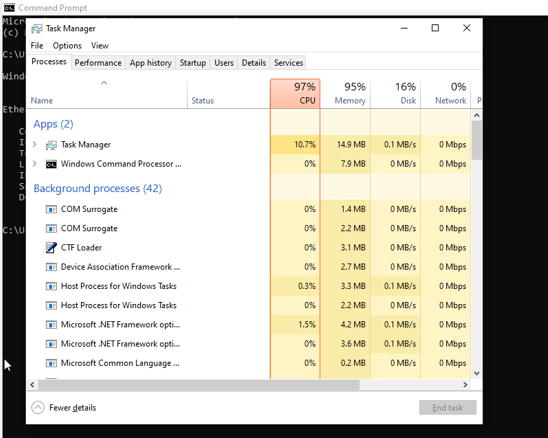Viewport: 548px width, 438px height.
Task: Select the .NET Framework row using 3.6 MB
Action: [x=248, y=344]
